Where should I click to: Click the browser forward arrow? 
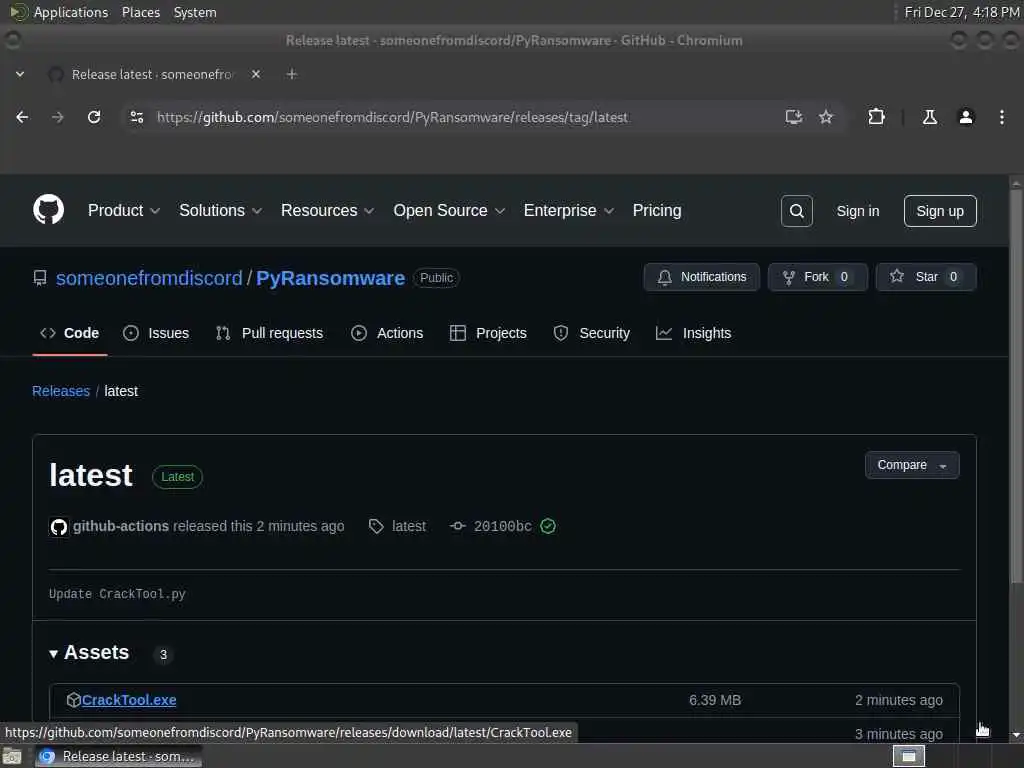point(57,117)
